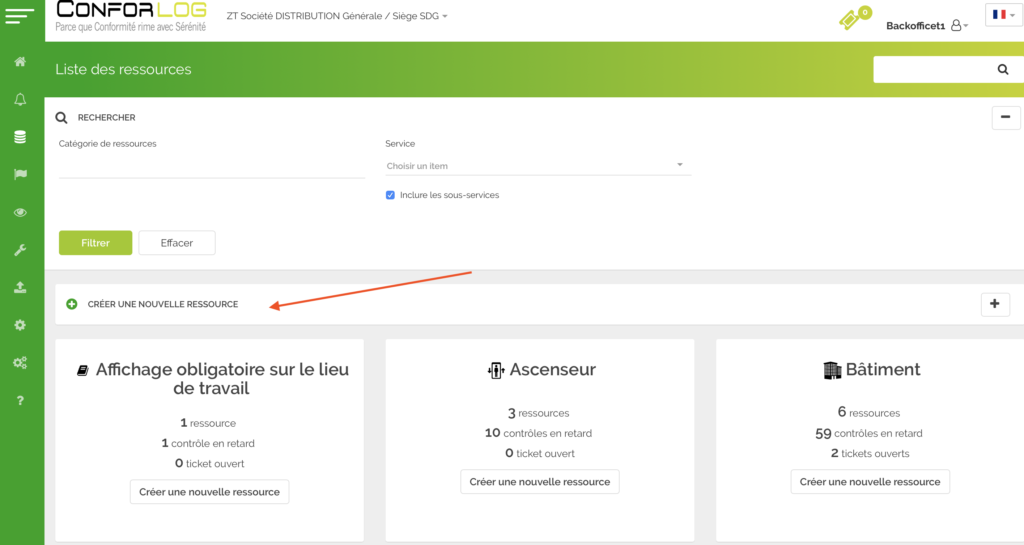This screenshot has height=545, width=1024.
Task: Open the eye icon sidebar section
Action: [20, 212]
